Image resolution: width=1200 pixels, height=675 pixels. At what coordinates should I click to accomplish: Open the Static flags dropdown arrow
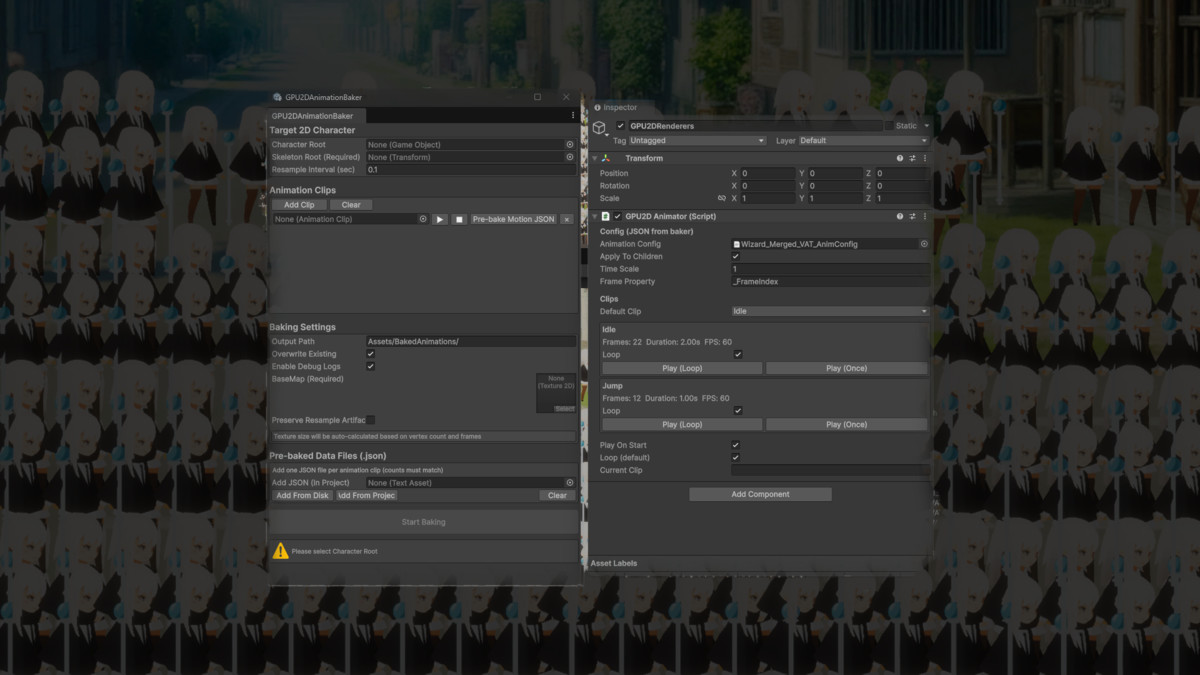pyautogui.click(x=926, y=126)
